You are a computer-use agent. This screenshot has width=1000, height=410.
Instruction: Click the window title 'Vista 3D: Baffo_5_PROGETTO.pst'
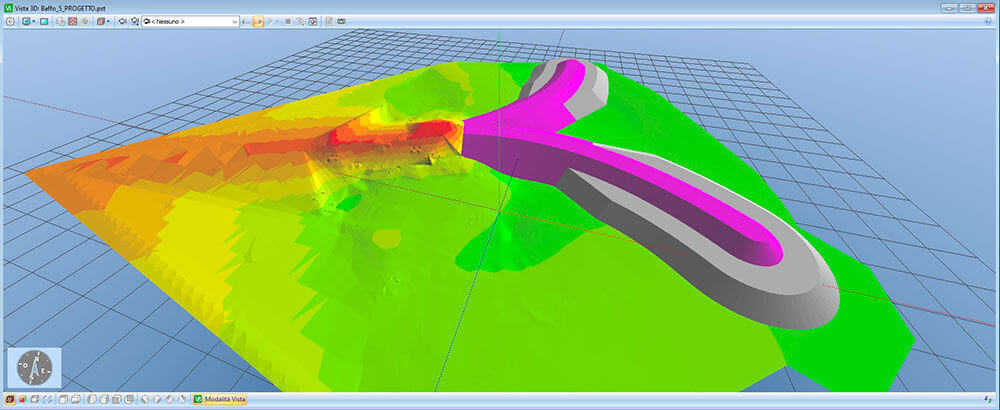click(x=62, y=7)
